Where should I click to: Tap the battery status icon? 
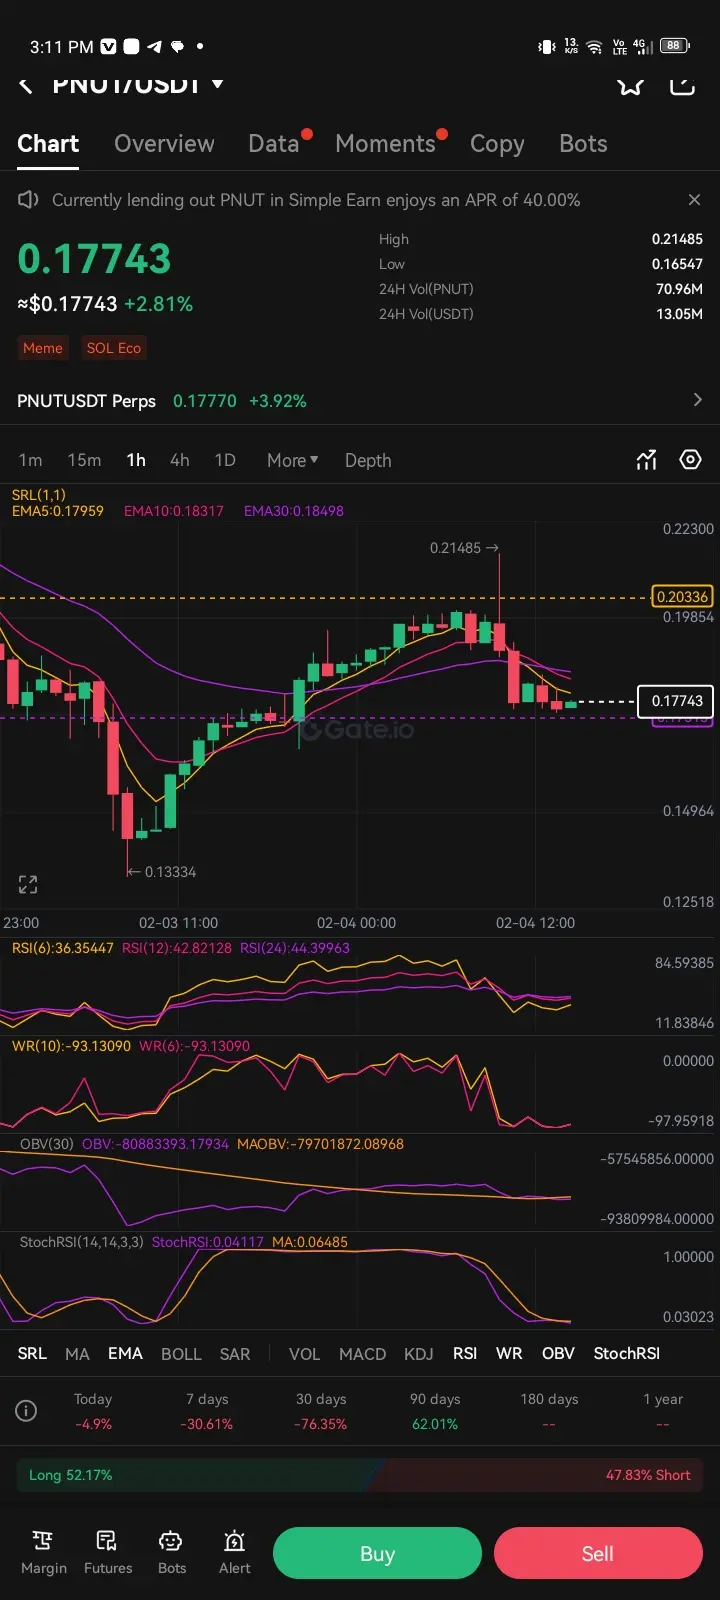click(x=674, y=46)
